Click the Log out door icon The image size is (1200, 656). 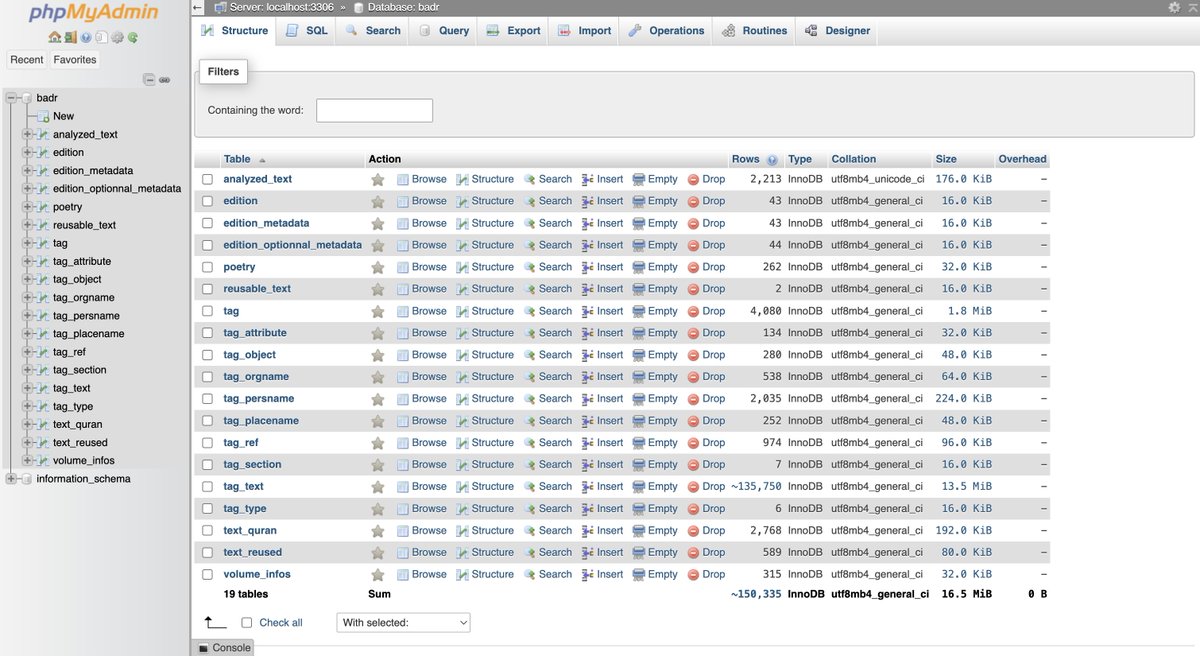click(70, 37)
